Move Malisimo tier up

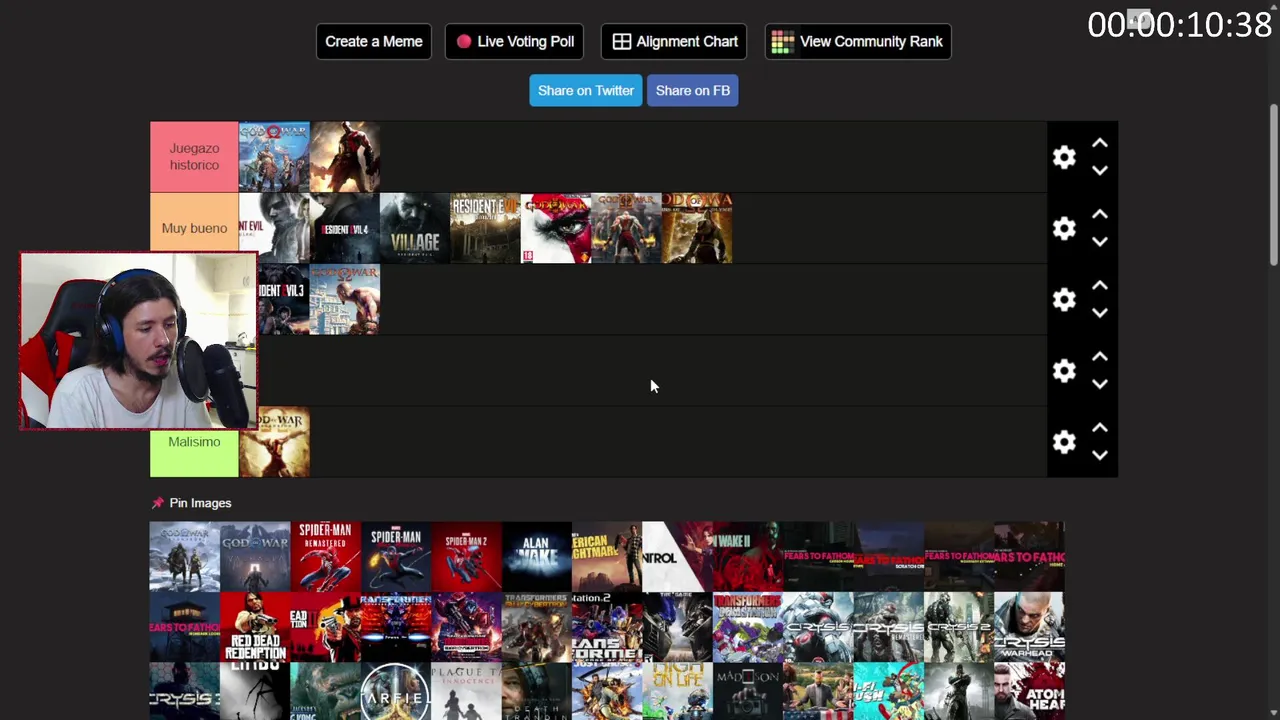click(x=1100, y=428)
